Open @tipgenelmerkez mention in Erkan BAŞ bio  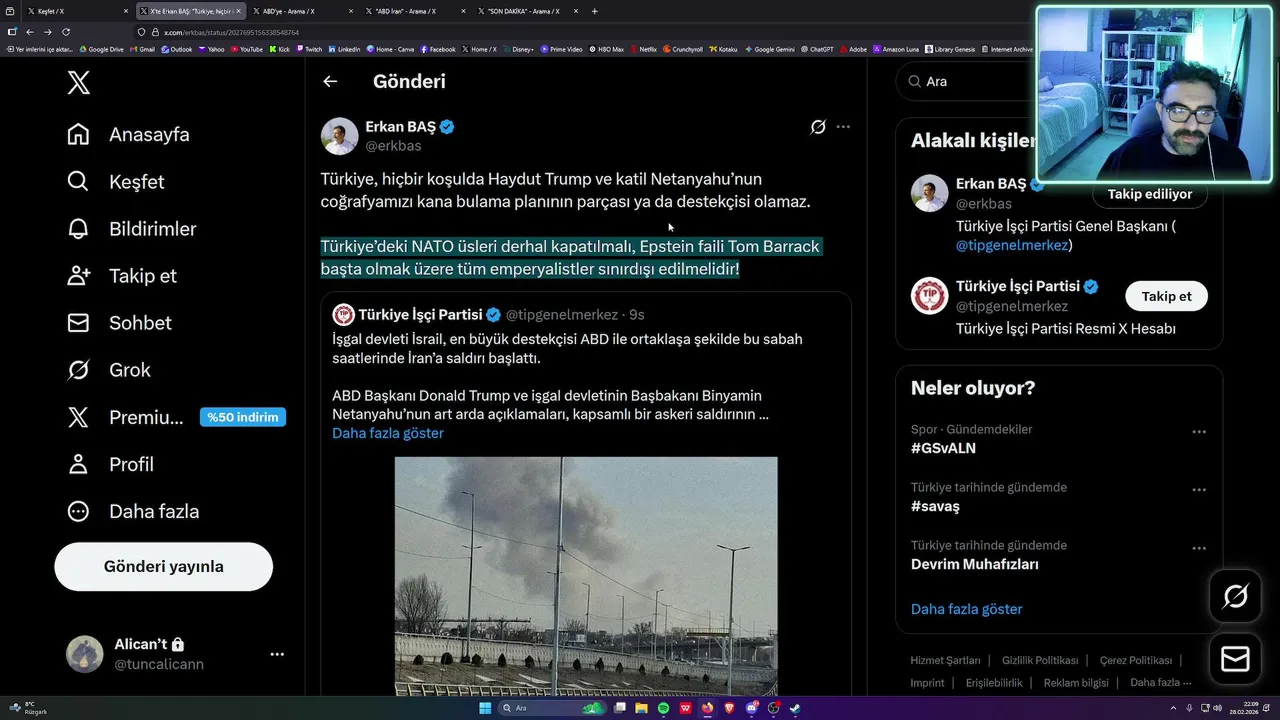coord(1014,245)
